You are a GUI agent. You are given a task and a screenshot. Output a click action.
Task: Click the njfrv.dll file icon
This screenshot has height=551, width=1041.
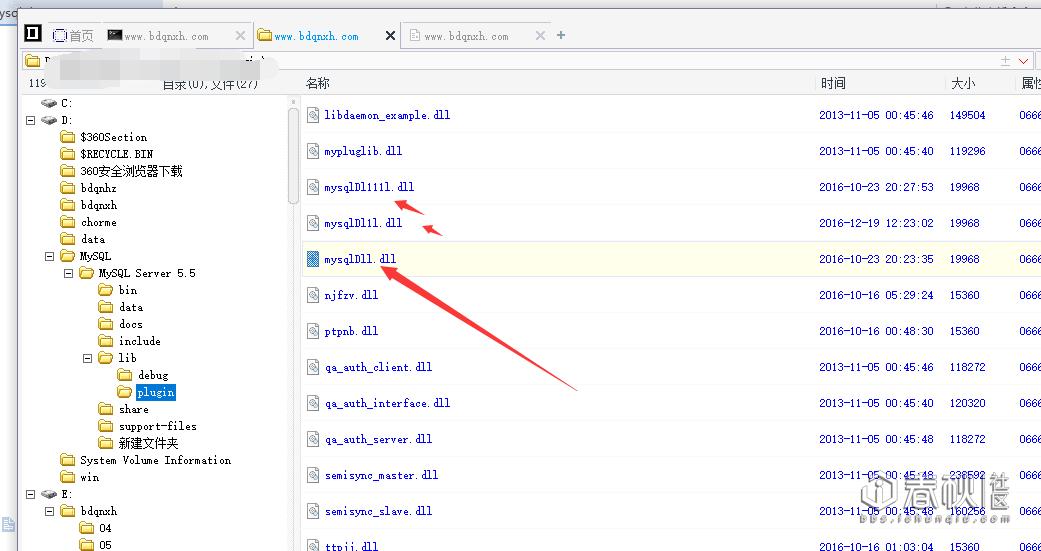(x=313, y=295)
